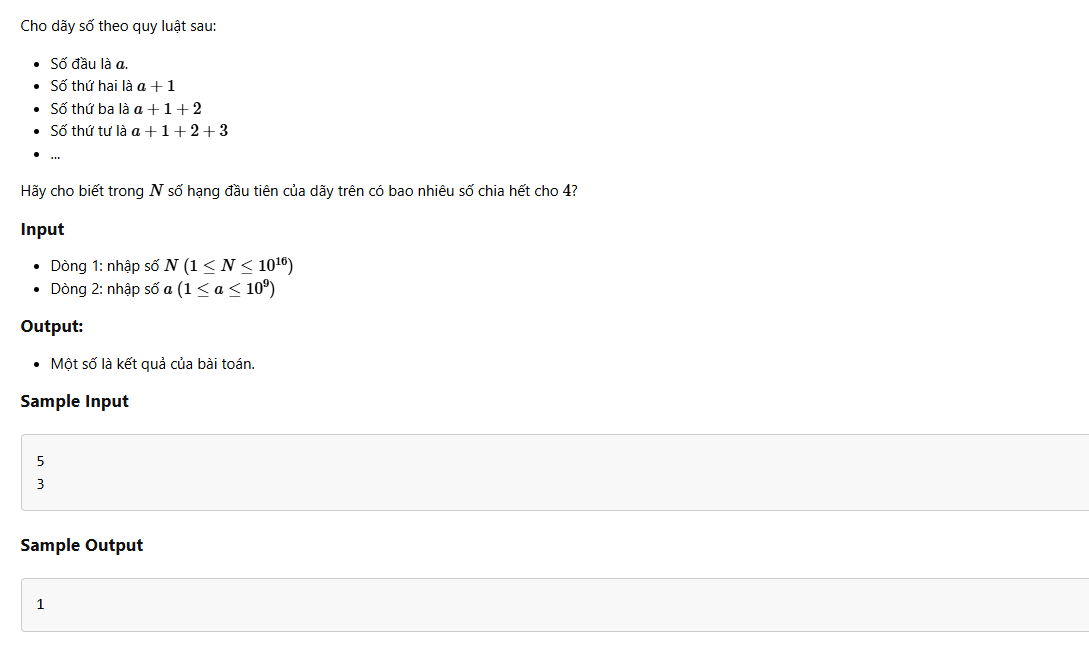Click the a ≤ 10^9 constraint expression
This screenshot has width=1089, height=646.
226,289
